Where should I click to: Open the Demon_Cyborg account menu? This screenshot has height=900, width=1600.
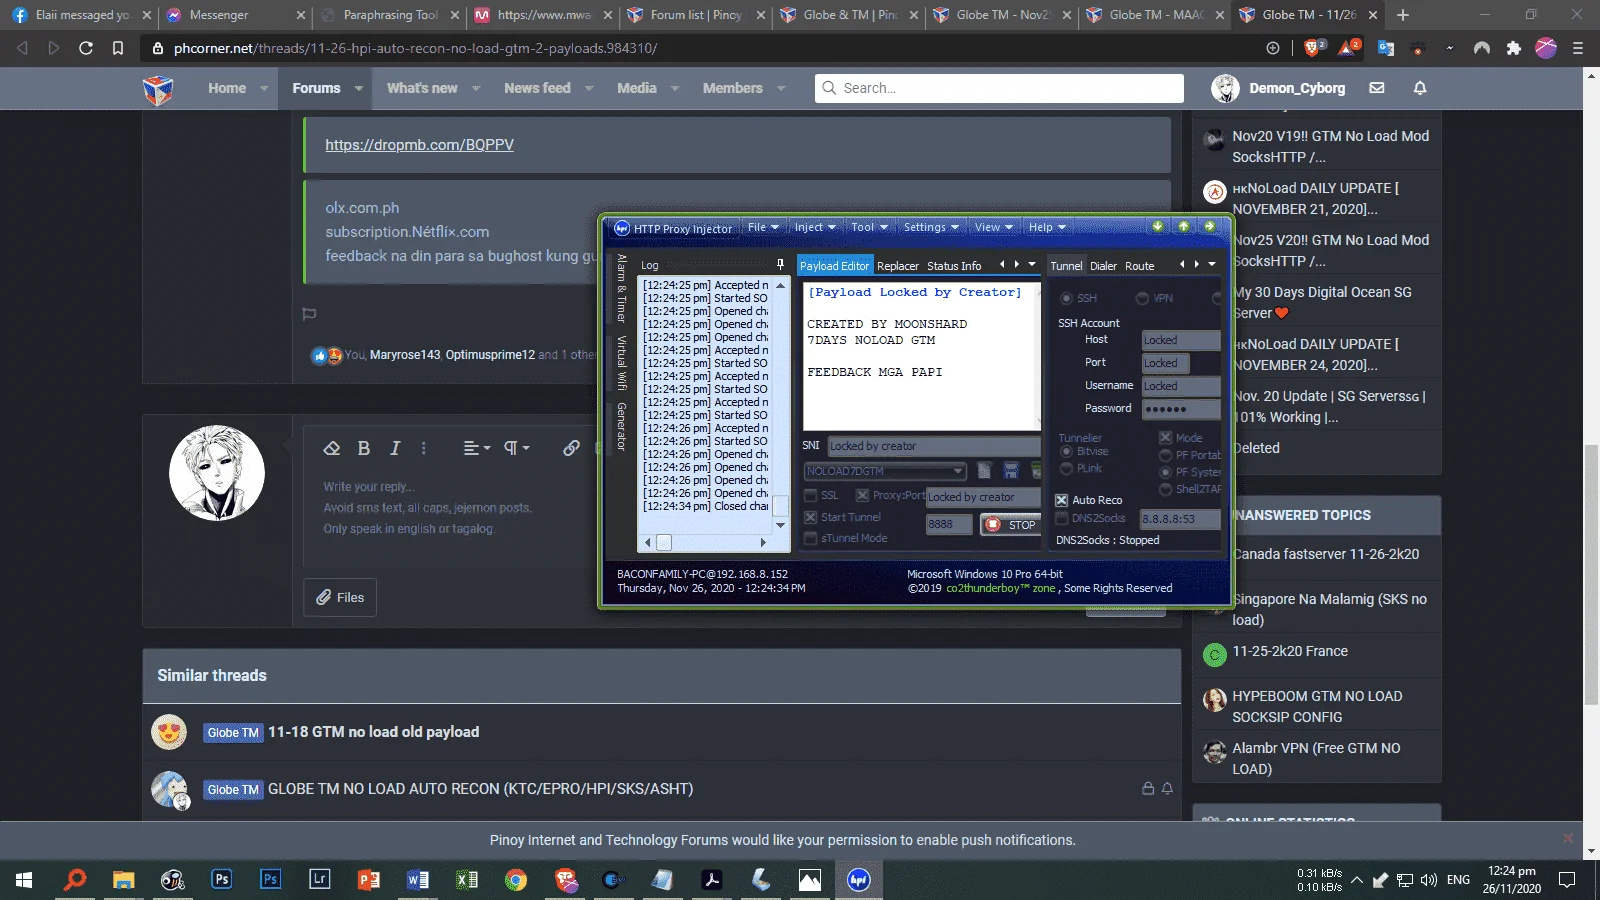tap(1278, 88)
